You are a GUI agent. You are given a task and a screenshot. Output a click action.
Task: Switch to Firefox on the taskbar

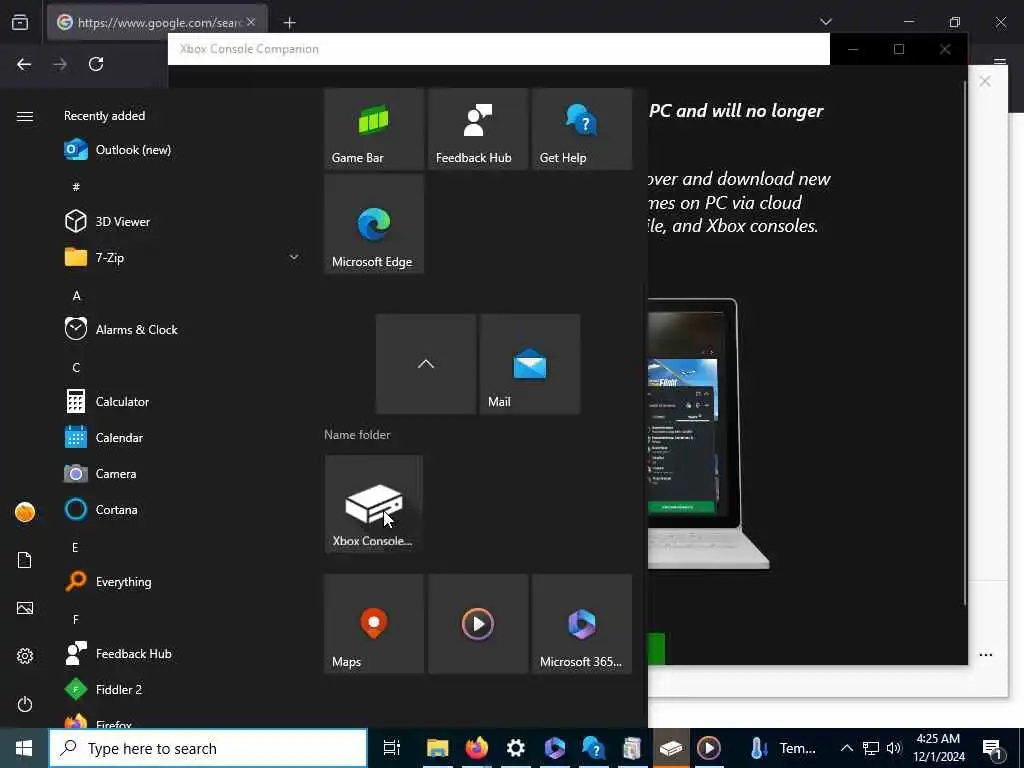point(477,748)
